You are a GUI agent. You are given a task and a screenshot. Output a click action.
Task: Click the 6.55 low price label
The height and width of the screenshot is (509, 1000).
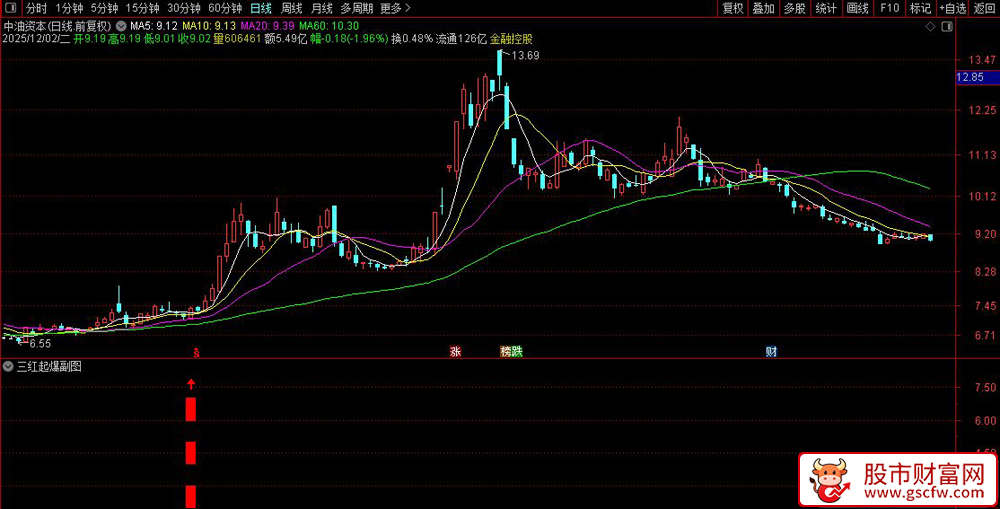40,344
